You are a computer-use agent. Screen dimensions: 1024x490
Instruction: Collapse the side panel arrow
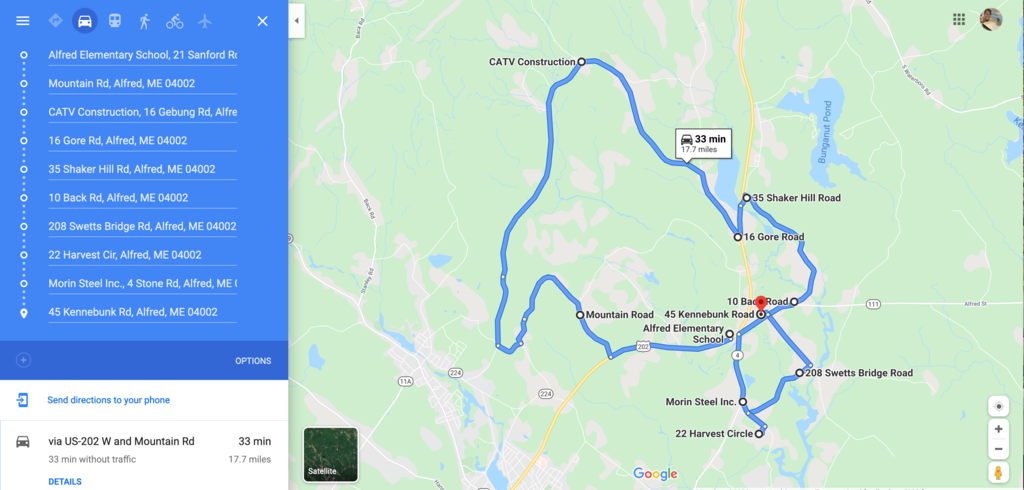[296, 21]
